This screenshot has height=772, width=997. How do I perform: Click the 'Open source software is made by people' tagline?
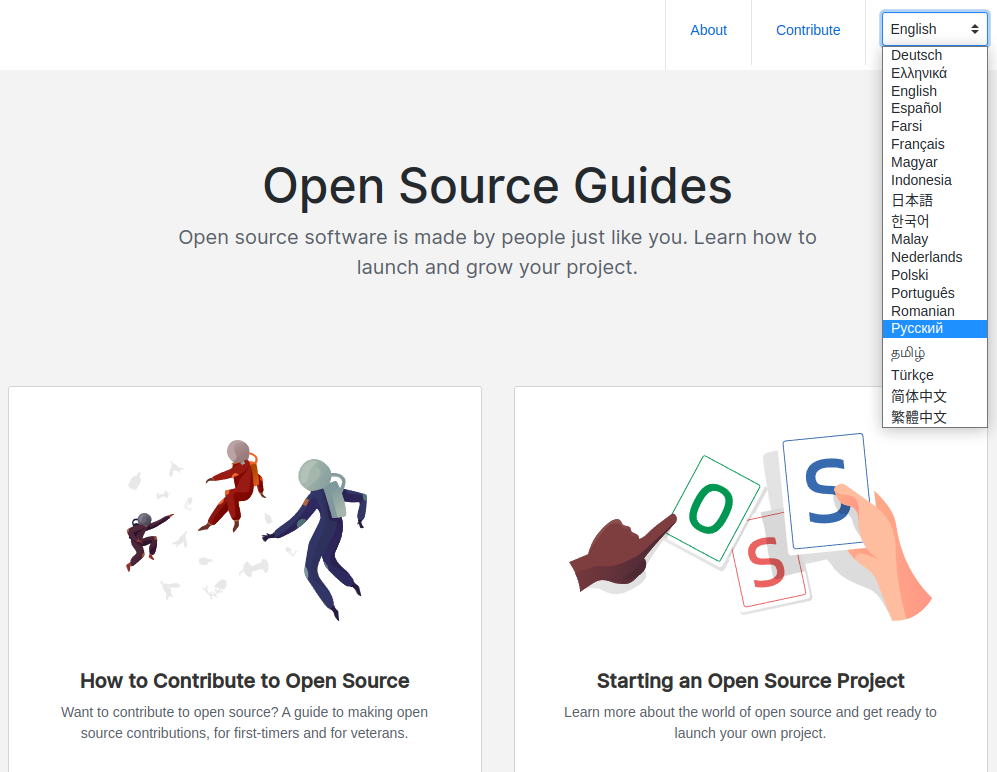[497, 252]
